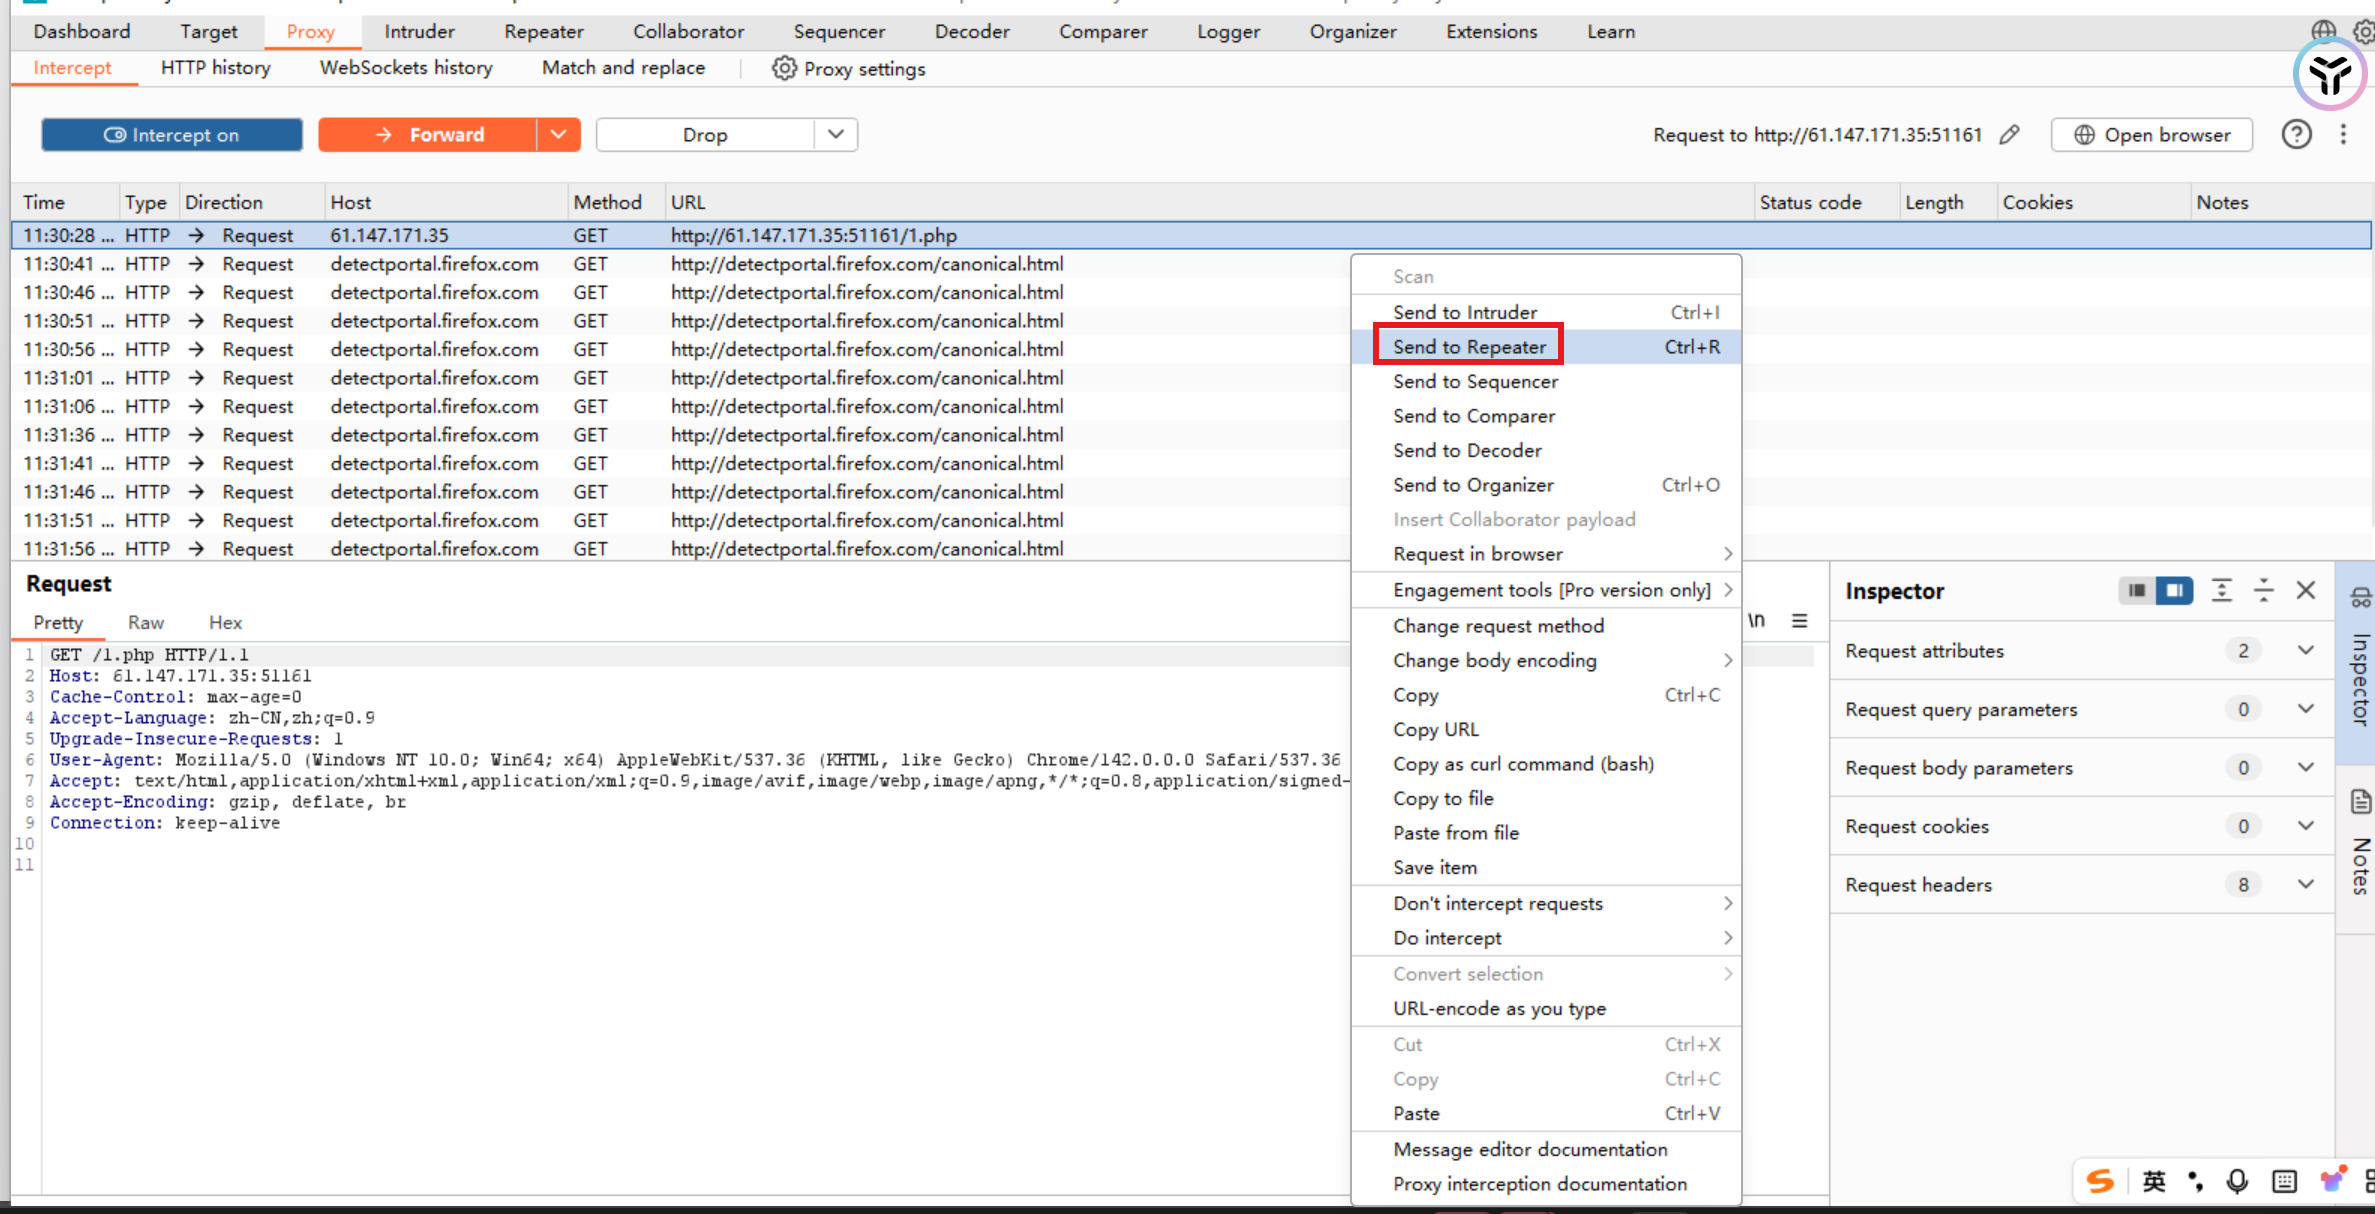The width and height of the screenshot is (2375, 1214).
Task: Open the help question mark icon
Action: [2296, 134]
